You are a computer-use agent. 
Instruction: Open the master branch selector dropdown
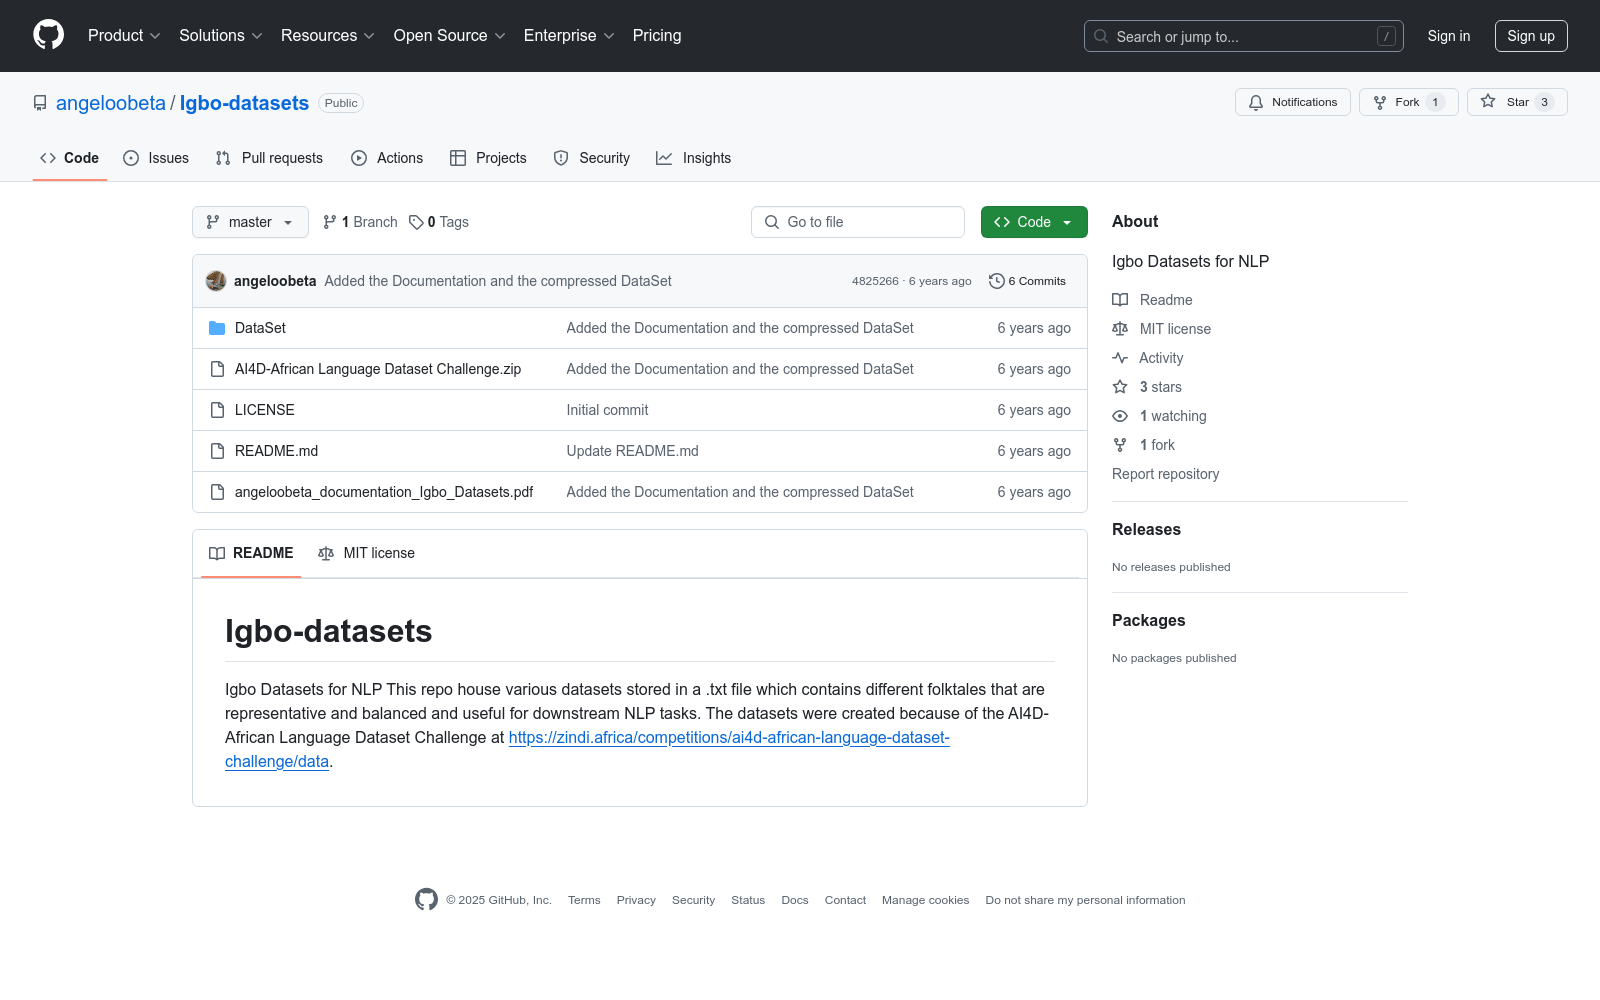(x=250, y=222)
